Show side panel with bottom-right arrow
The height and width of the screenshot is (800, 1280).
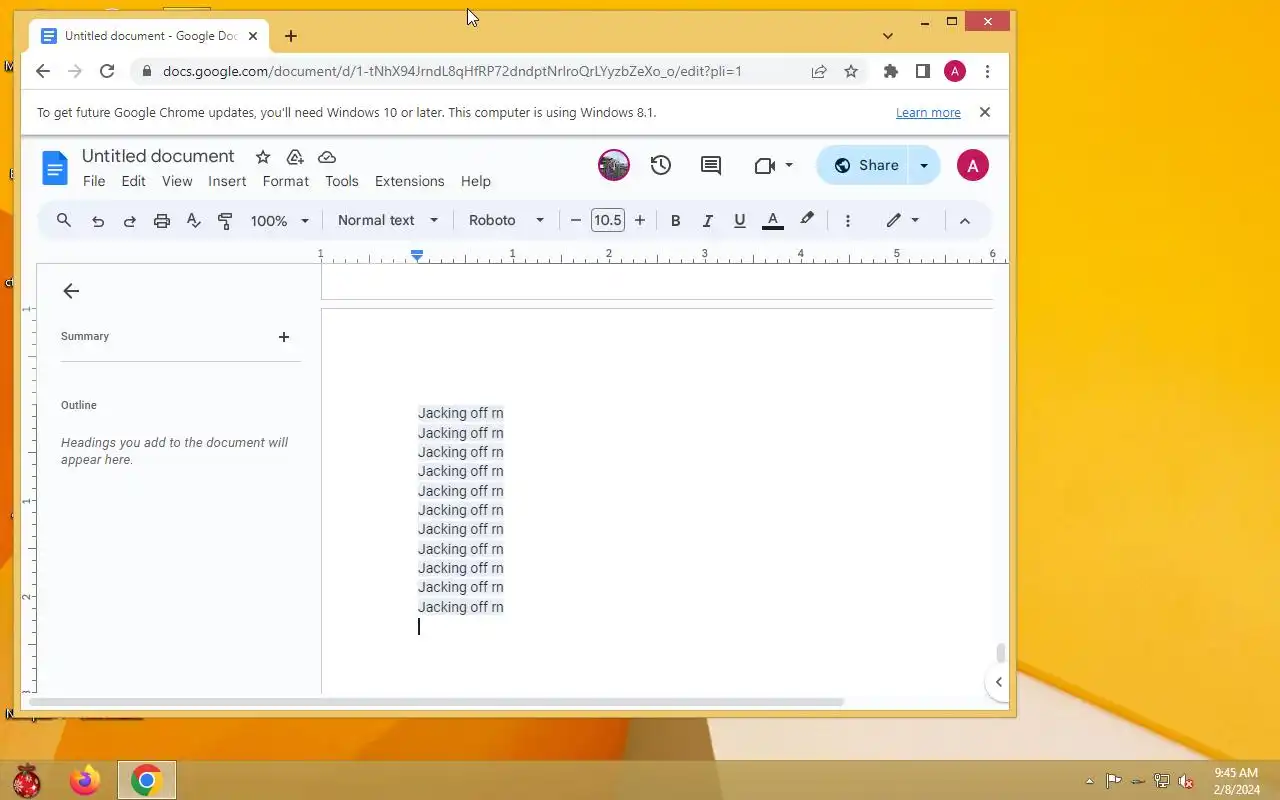point(998,682)
